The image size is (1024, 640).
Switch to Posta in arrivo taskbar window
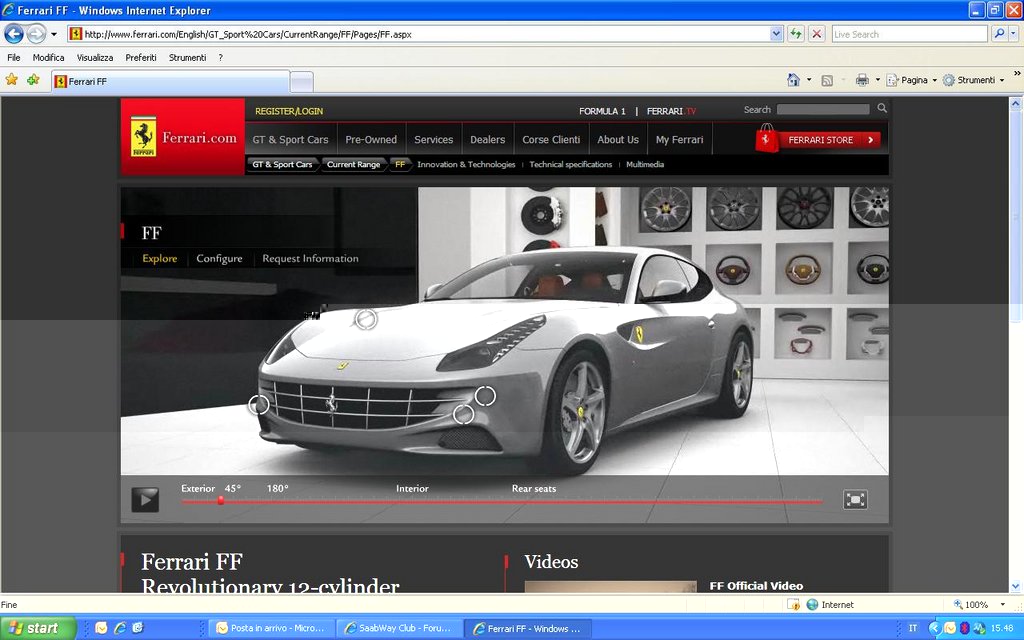[272, 628]
